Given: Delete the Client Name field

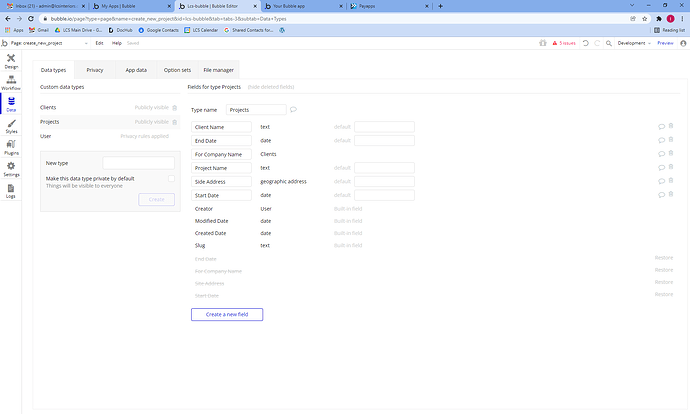Looking at the screenshot, I should 671,126.
